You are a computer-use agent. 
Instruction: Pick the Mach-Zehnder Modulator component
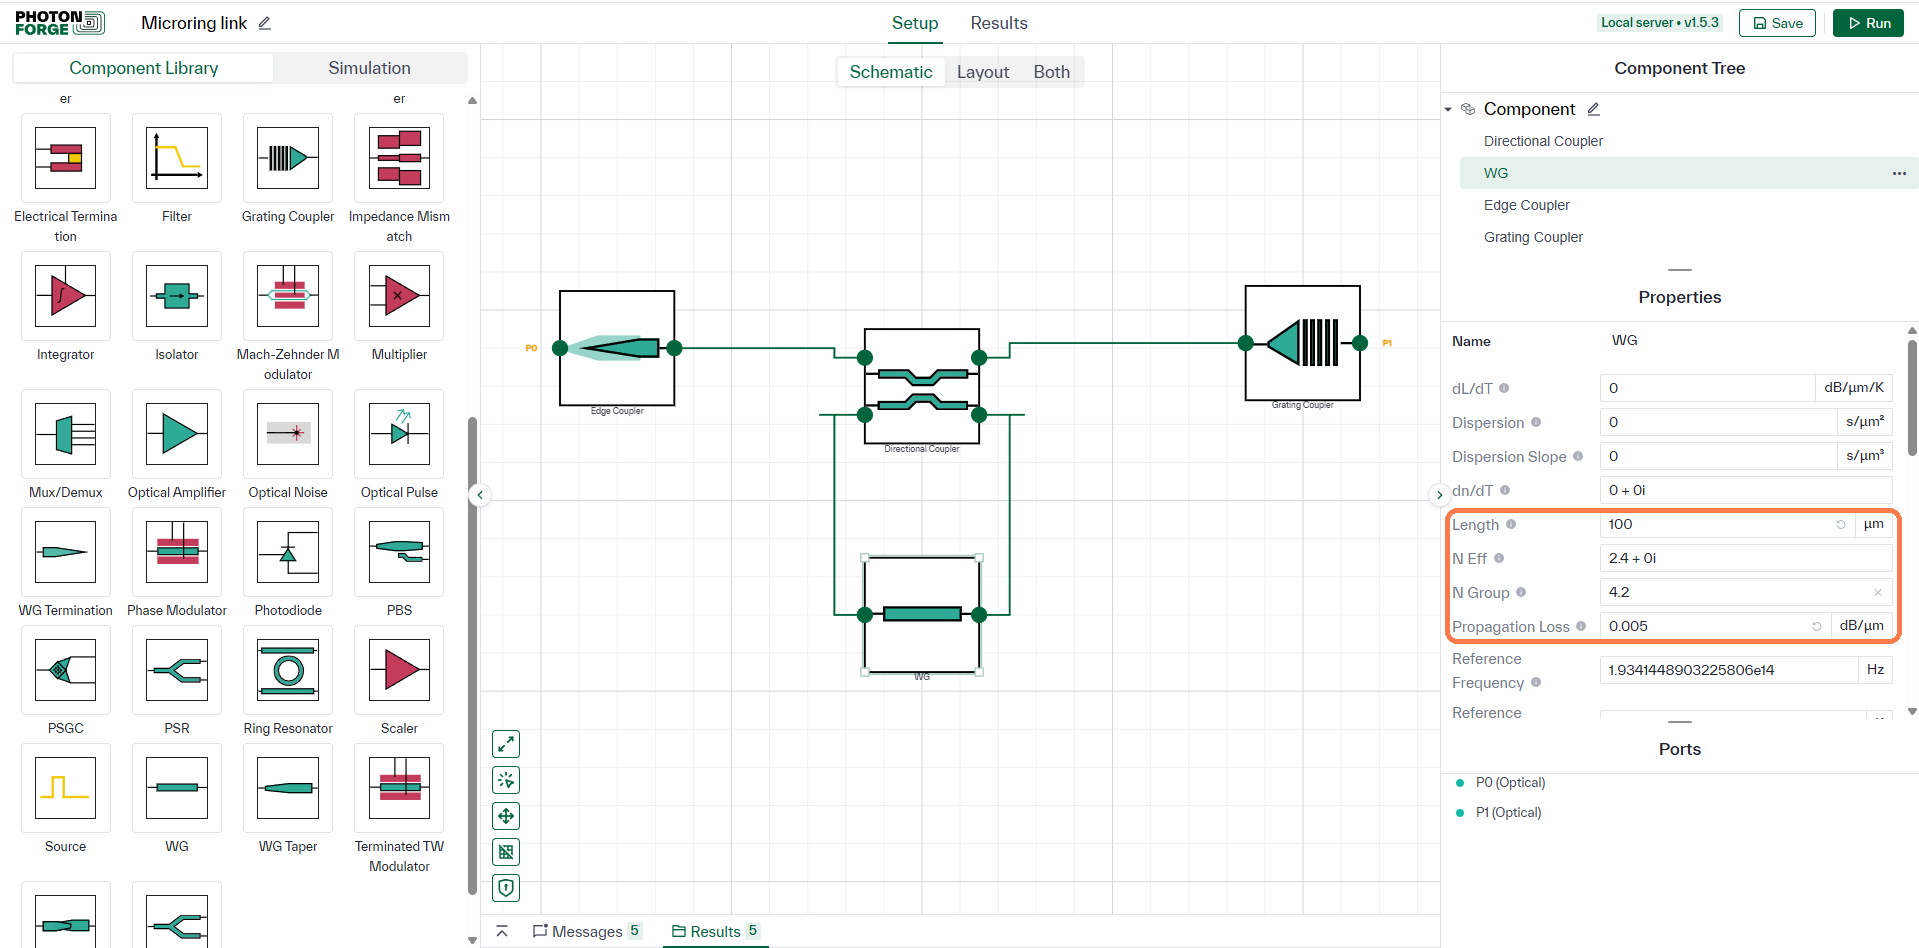[x=288, y=296]
